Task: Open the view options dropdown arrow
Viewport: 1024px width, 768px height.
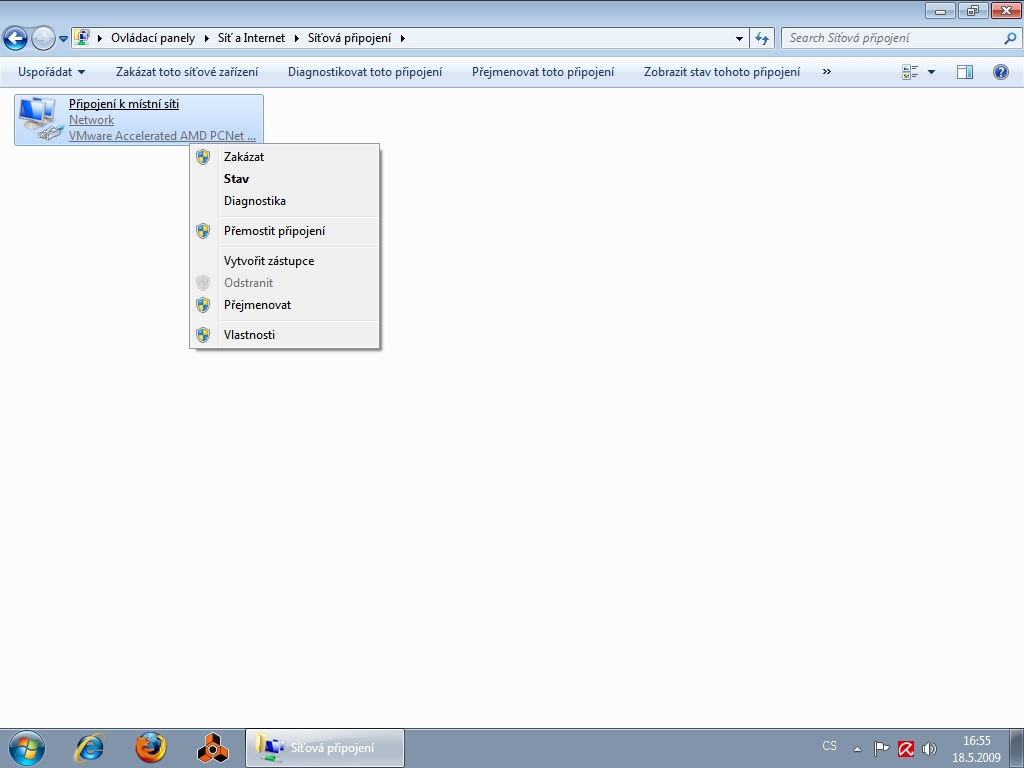Action: click(931, 72)
